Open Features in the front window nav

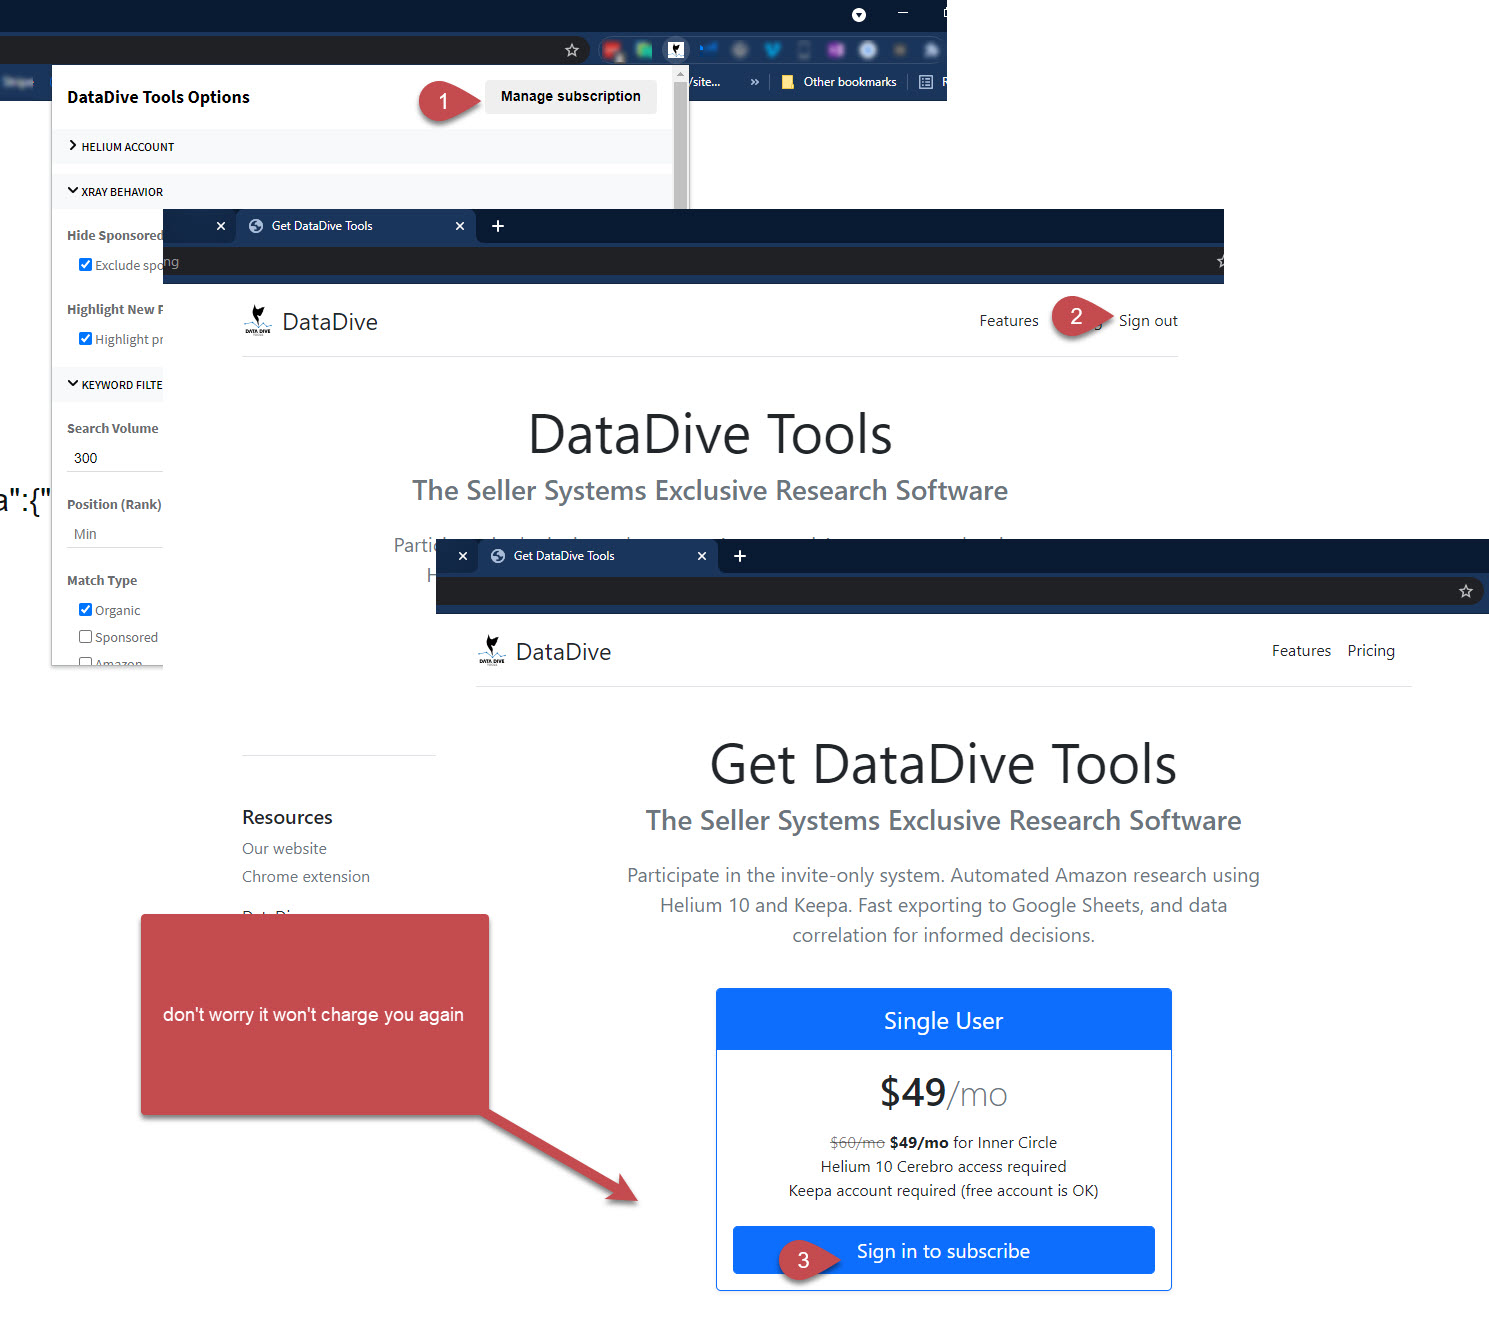point(1301,651)
